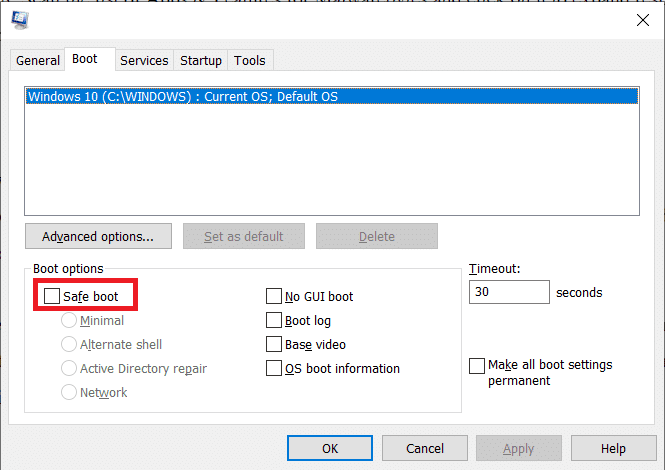Toggle the No GUI boot checkbox

pyautogui.click(x=274, y=296)
